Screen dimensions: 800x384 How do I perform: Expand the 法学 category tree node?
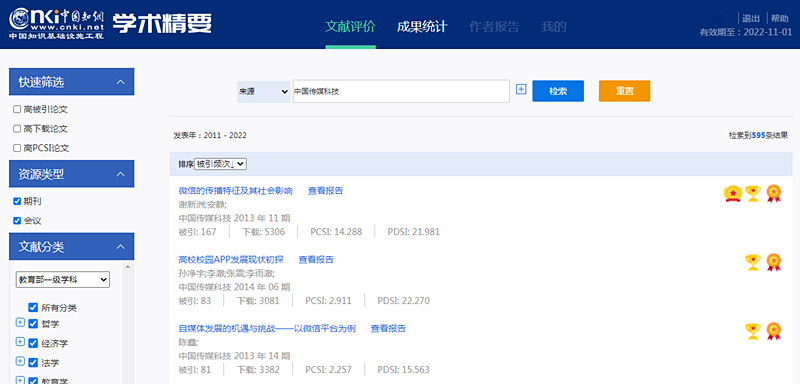pos(20,361)
